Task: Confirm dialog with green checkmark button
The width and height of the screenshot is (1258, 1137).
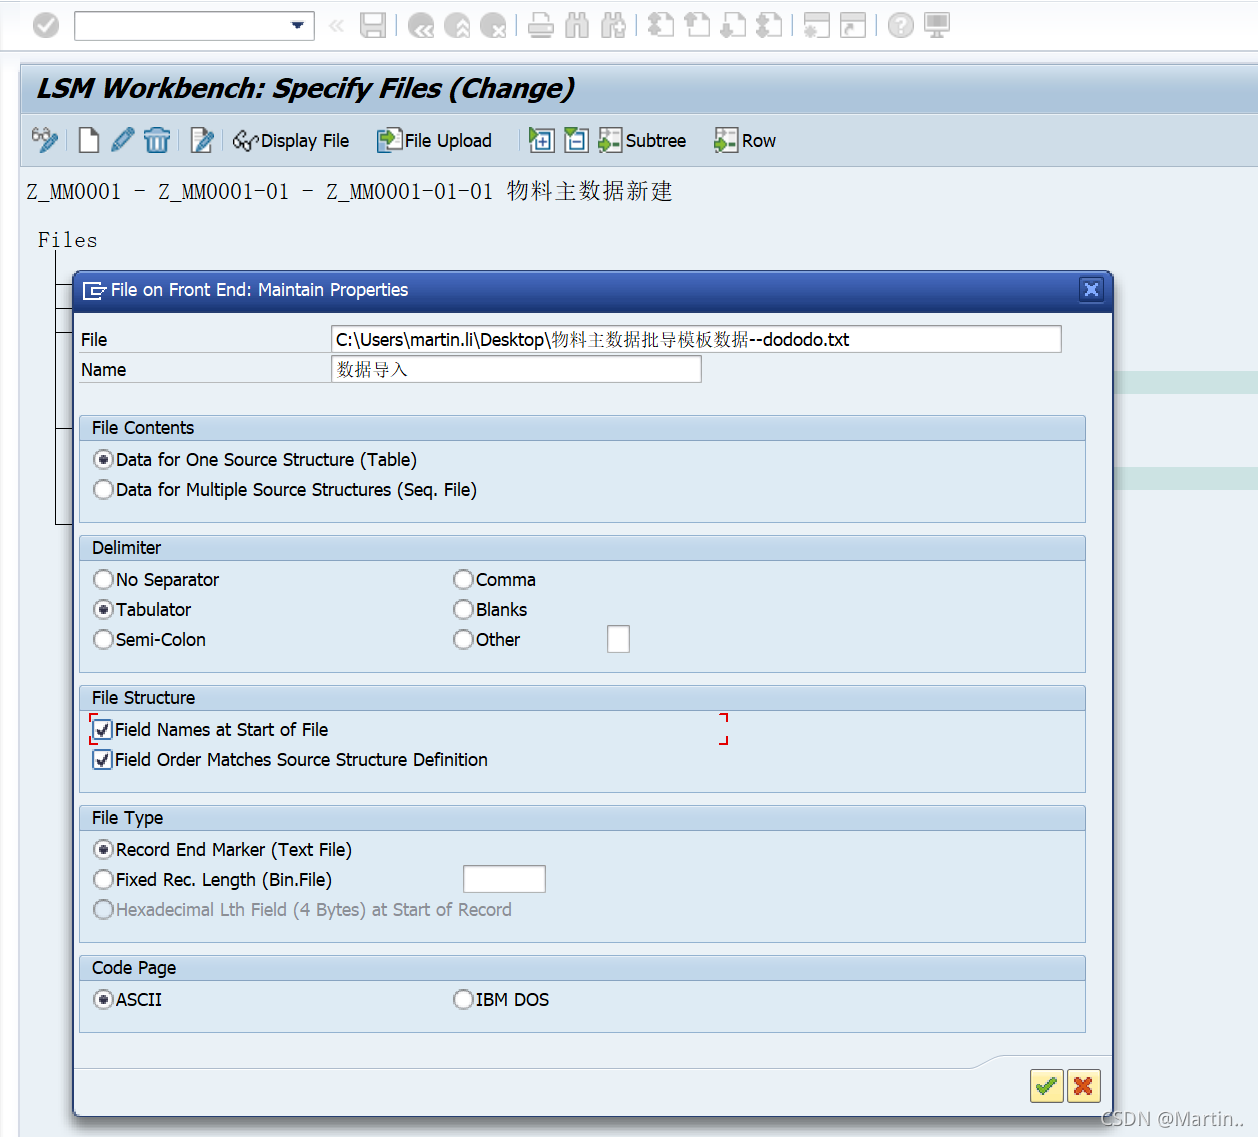Action: (x=1046, y=1086)
